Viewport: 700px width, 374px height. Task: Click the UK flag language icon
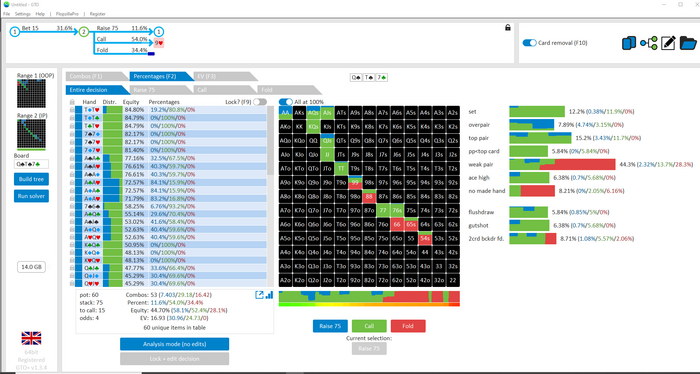tap(31, 338)
